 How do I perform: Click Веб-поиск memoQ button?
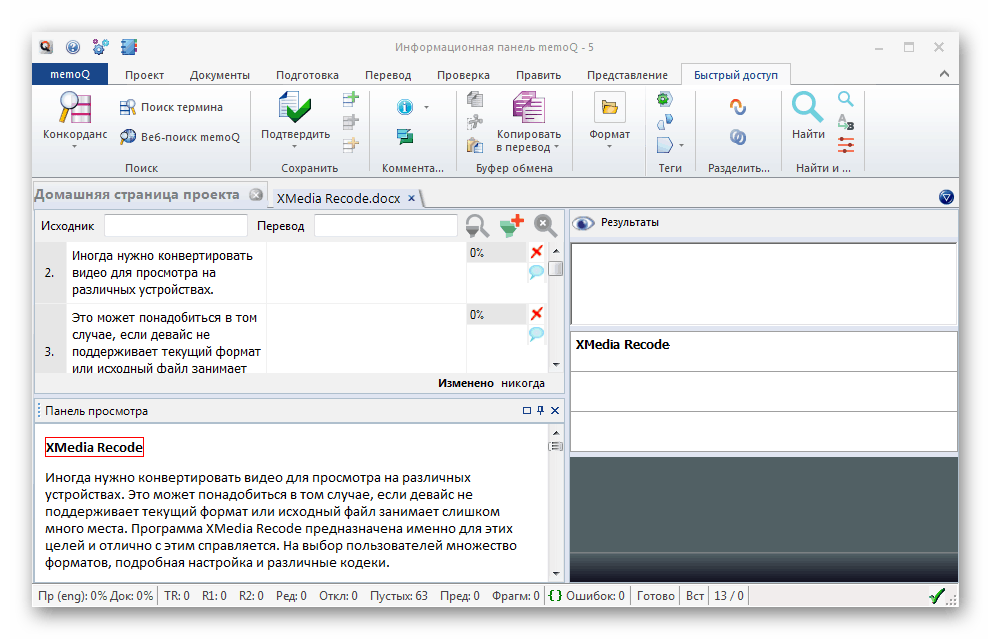coord(179,137)
